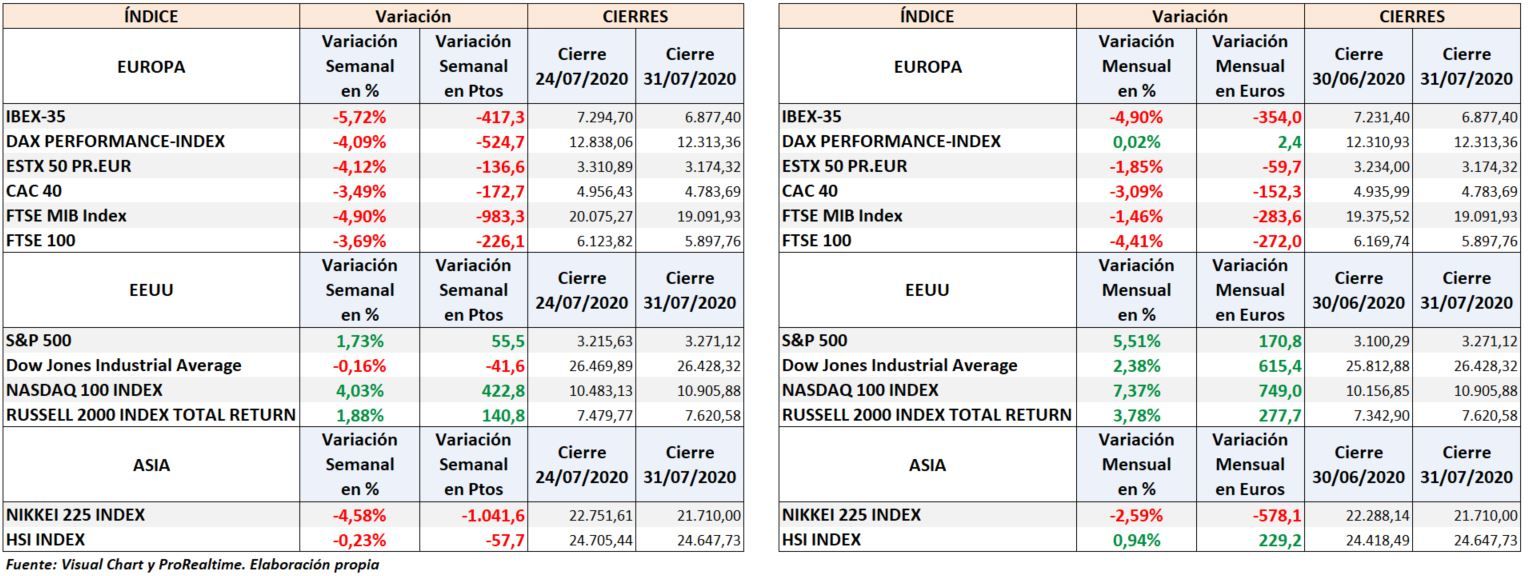Screen dimensions: 1528x576
Task: Click the RUSSELL 2000 weekly 1,88% cell
Action: click(359, 415)
